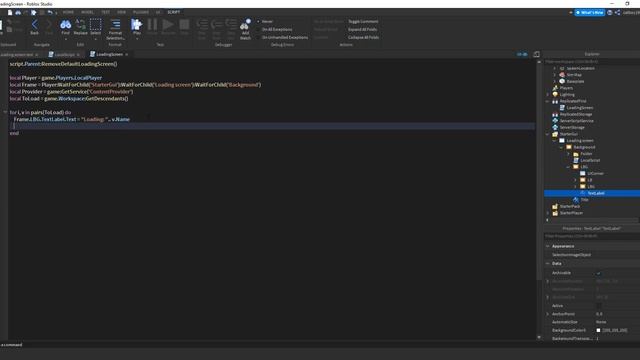Open the BackgroundColor3 white color swatch
This screenshot has height=360, width=640.
pos(598,330)
